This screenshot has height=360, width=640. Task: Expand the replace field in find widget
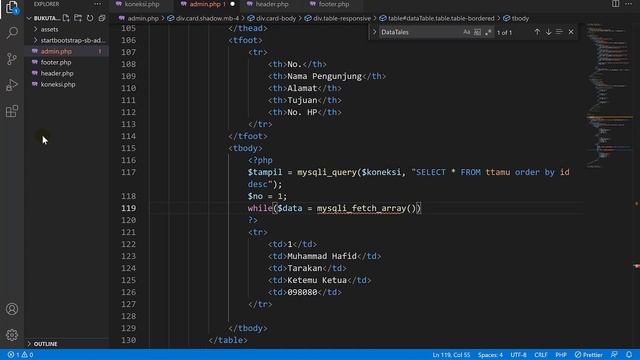click(374, 32)
